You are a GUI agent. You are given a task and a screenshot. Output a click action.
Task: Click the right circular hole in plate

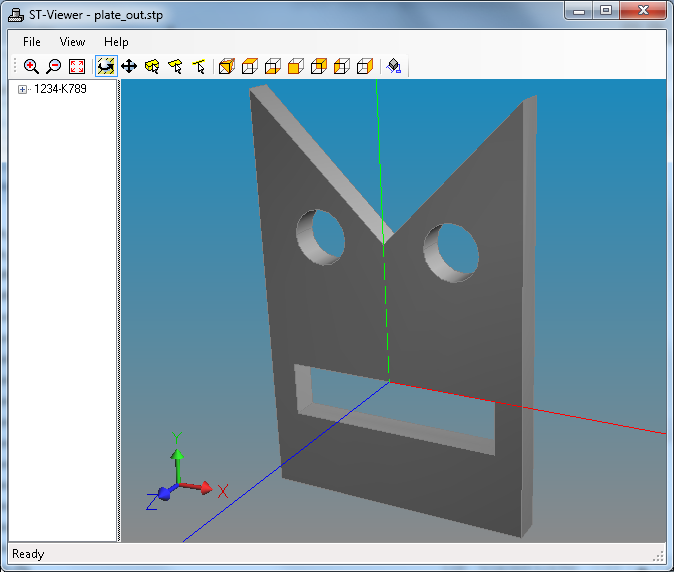point(451,253)
